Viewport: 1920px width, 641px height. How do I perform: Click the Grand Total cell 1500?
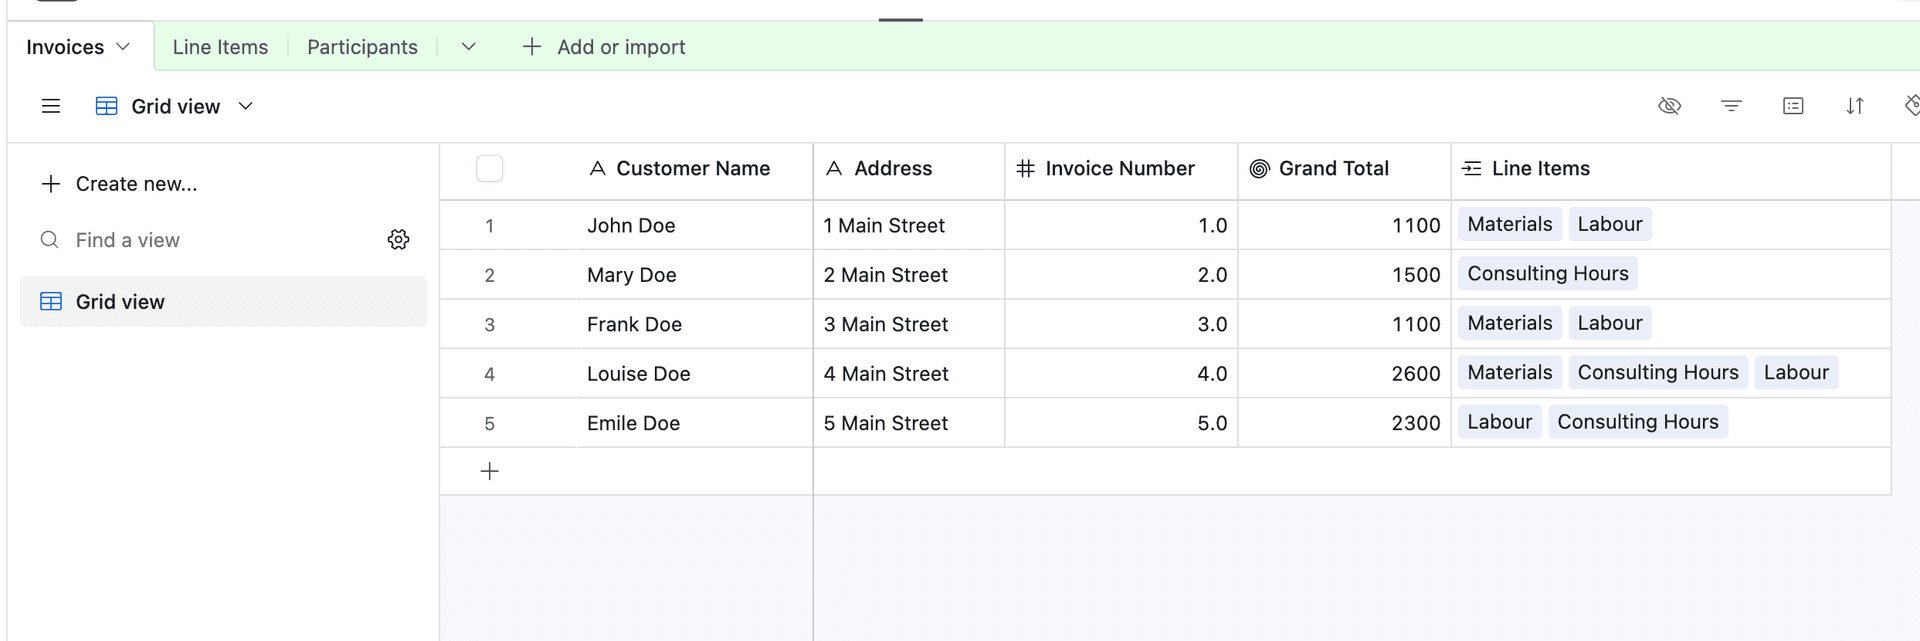coord(1345,275)
